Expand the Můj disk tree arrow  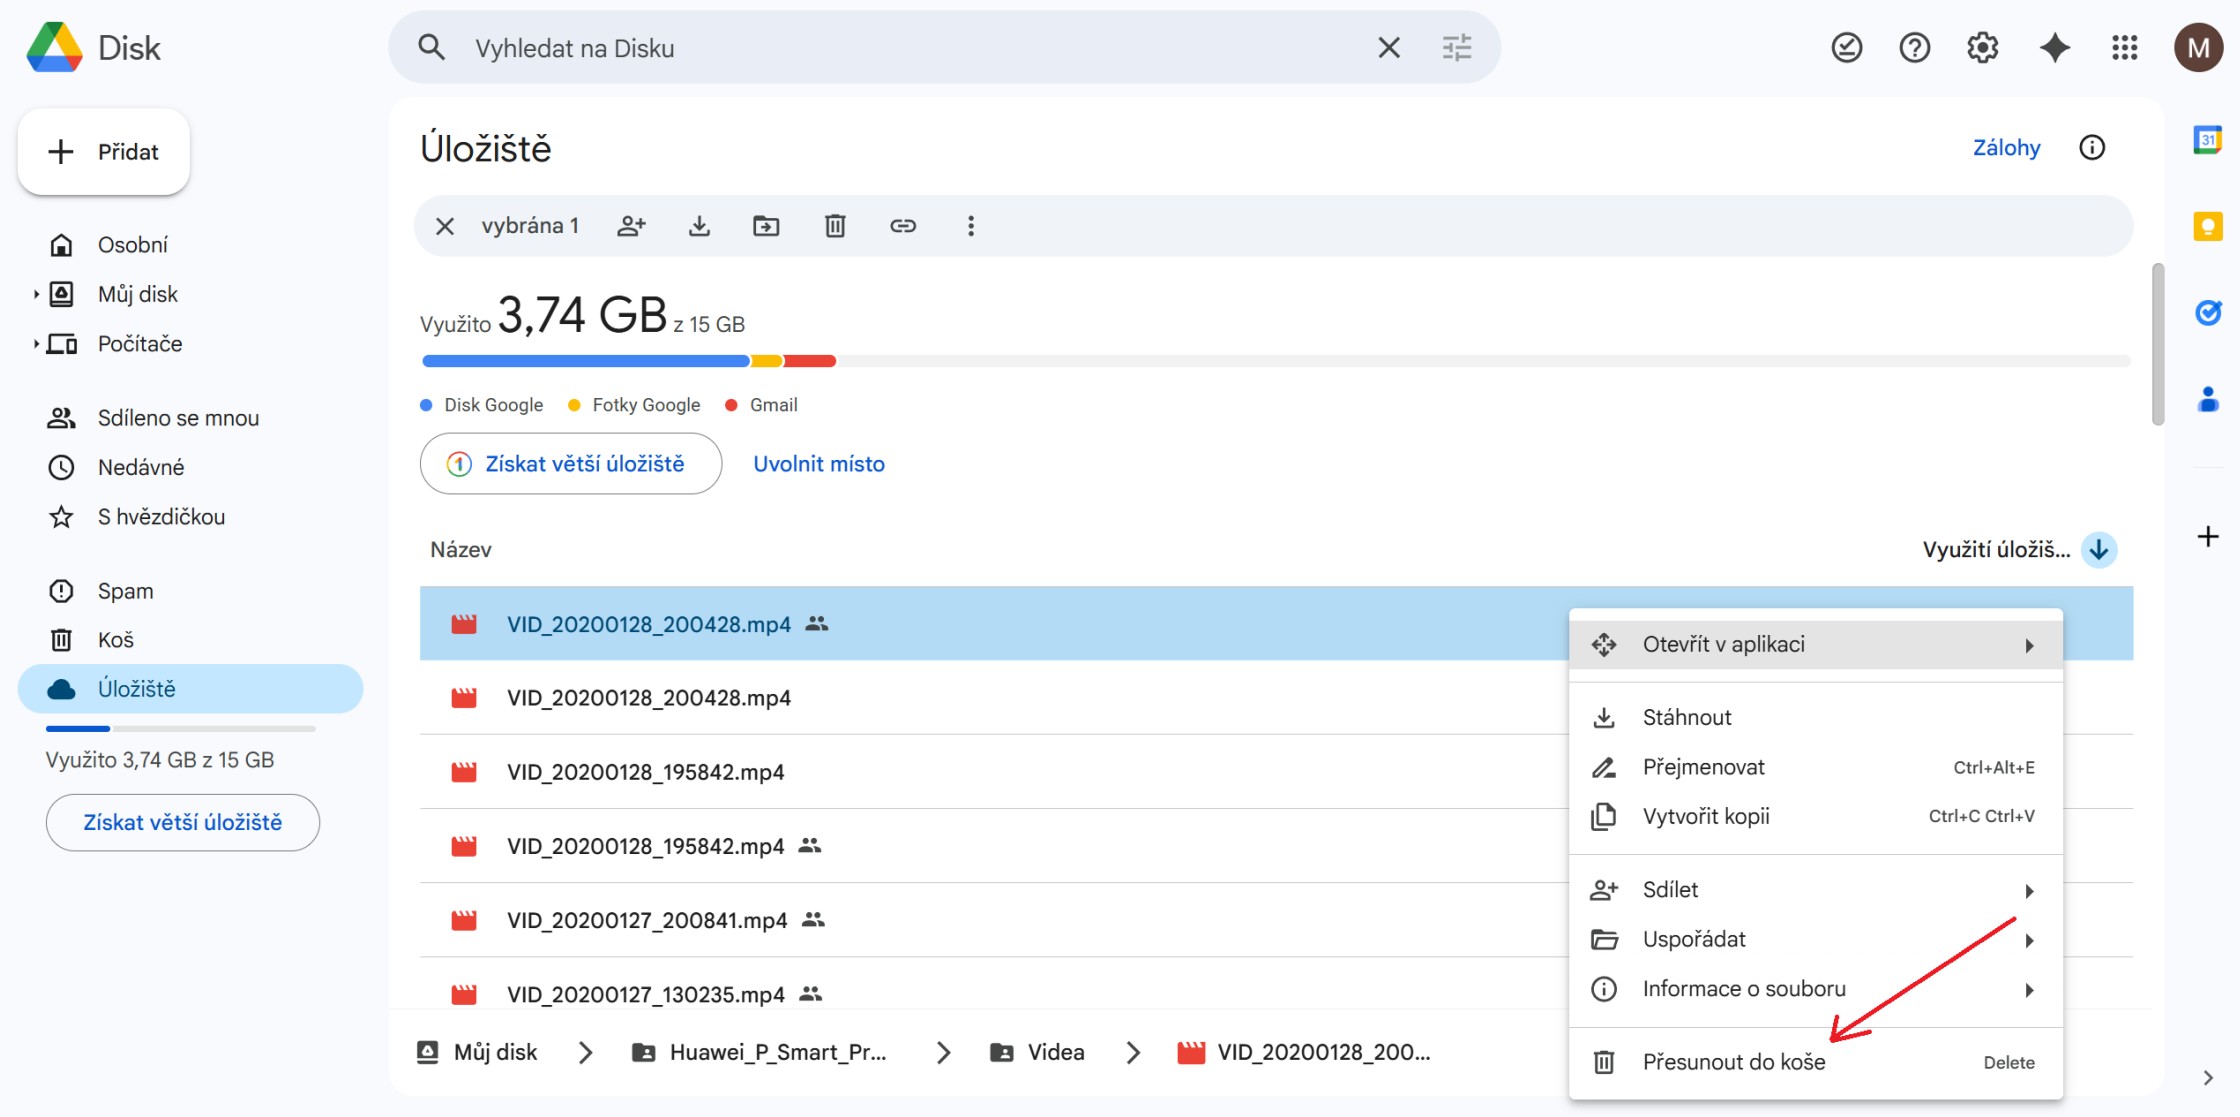click(x=36, y=294)
